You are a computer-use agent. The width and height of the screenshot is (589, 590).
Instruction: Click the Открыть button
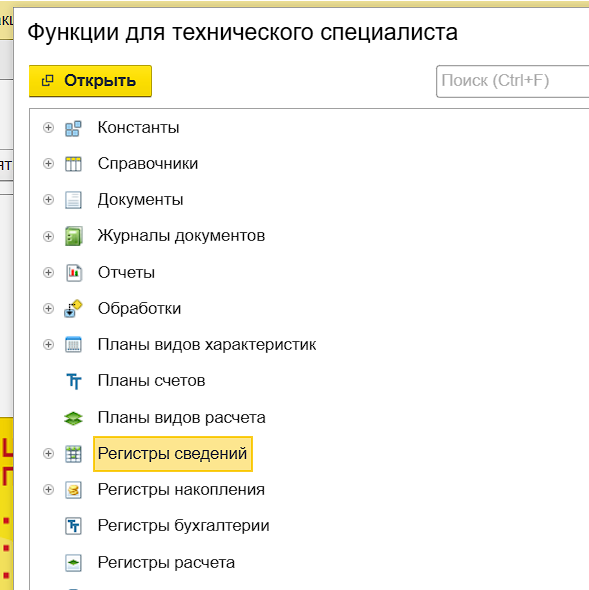pyautogui.click(x=90, y=81)
